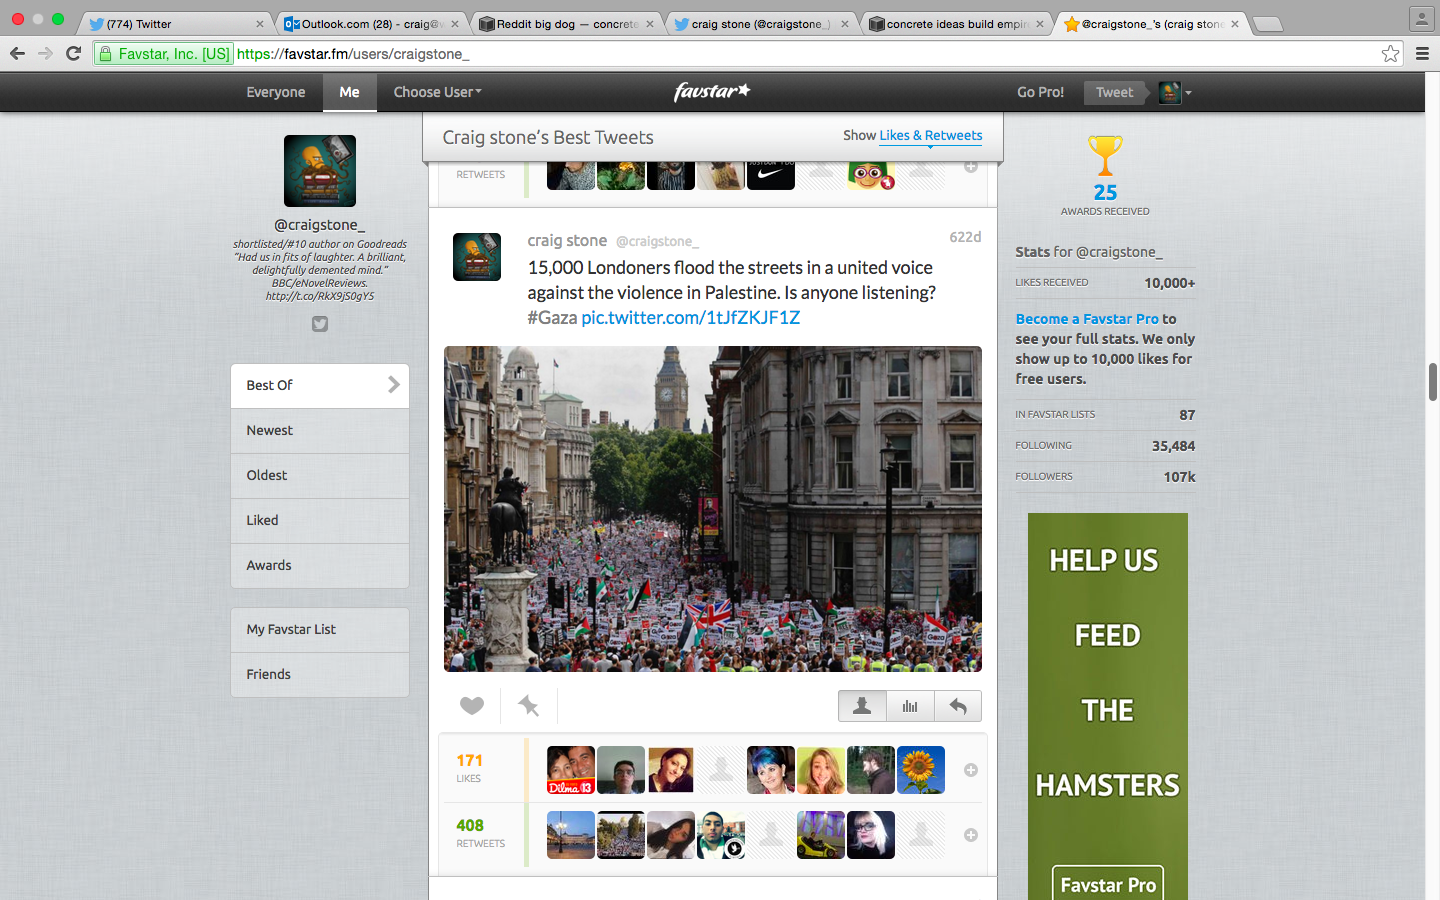This screenshot has width=1440, height=900.
Task: Click the reply arrow icon button
Action: pos(958,706)
